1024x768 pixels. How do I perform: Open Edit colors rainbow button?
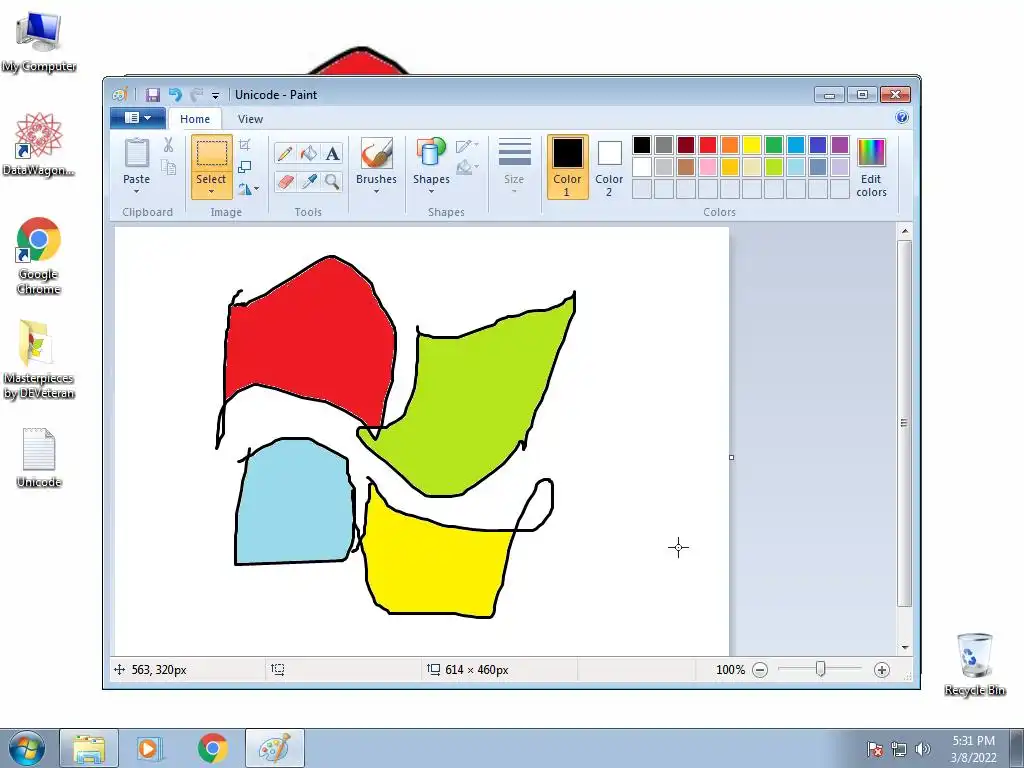pyautogui.click(x=871, y=167)
